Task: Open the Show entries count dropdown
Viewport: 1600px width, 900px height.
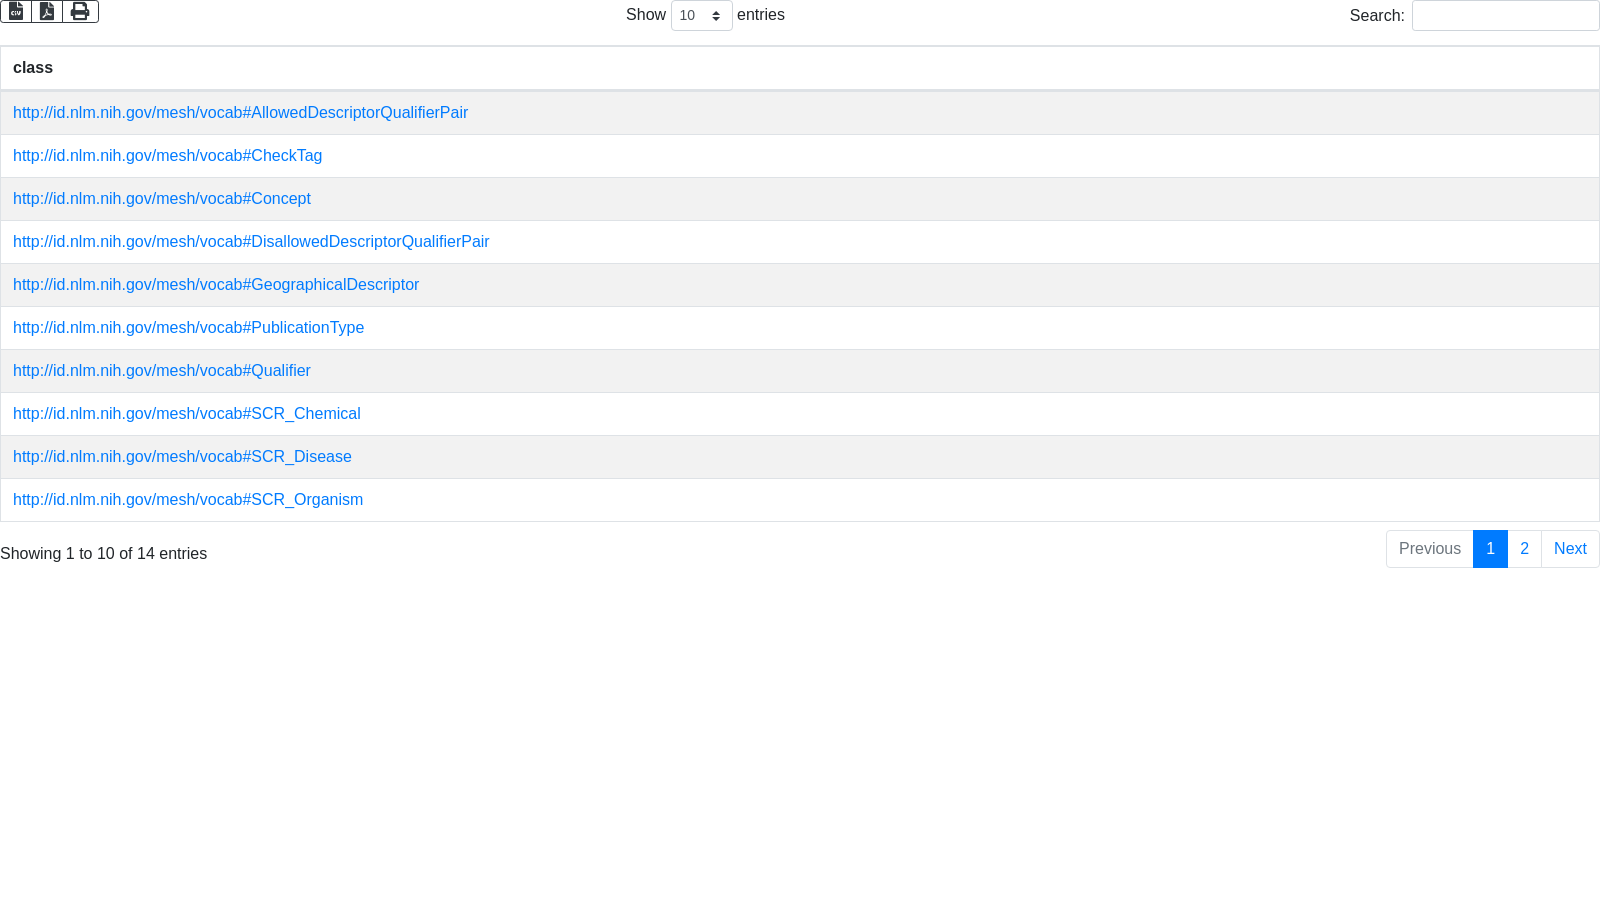Action: point(701,16)
